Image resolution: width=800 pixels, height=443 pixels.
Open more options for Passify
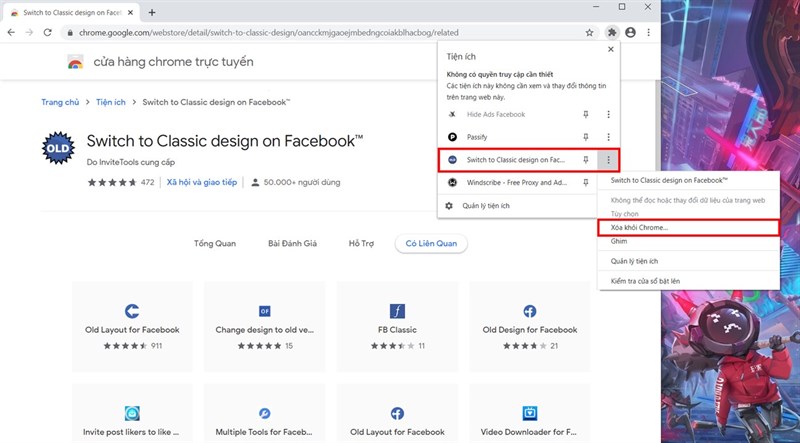point(608,137)
